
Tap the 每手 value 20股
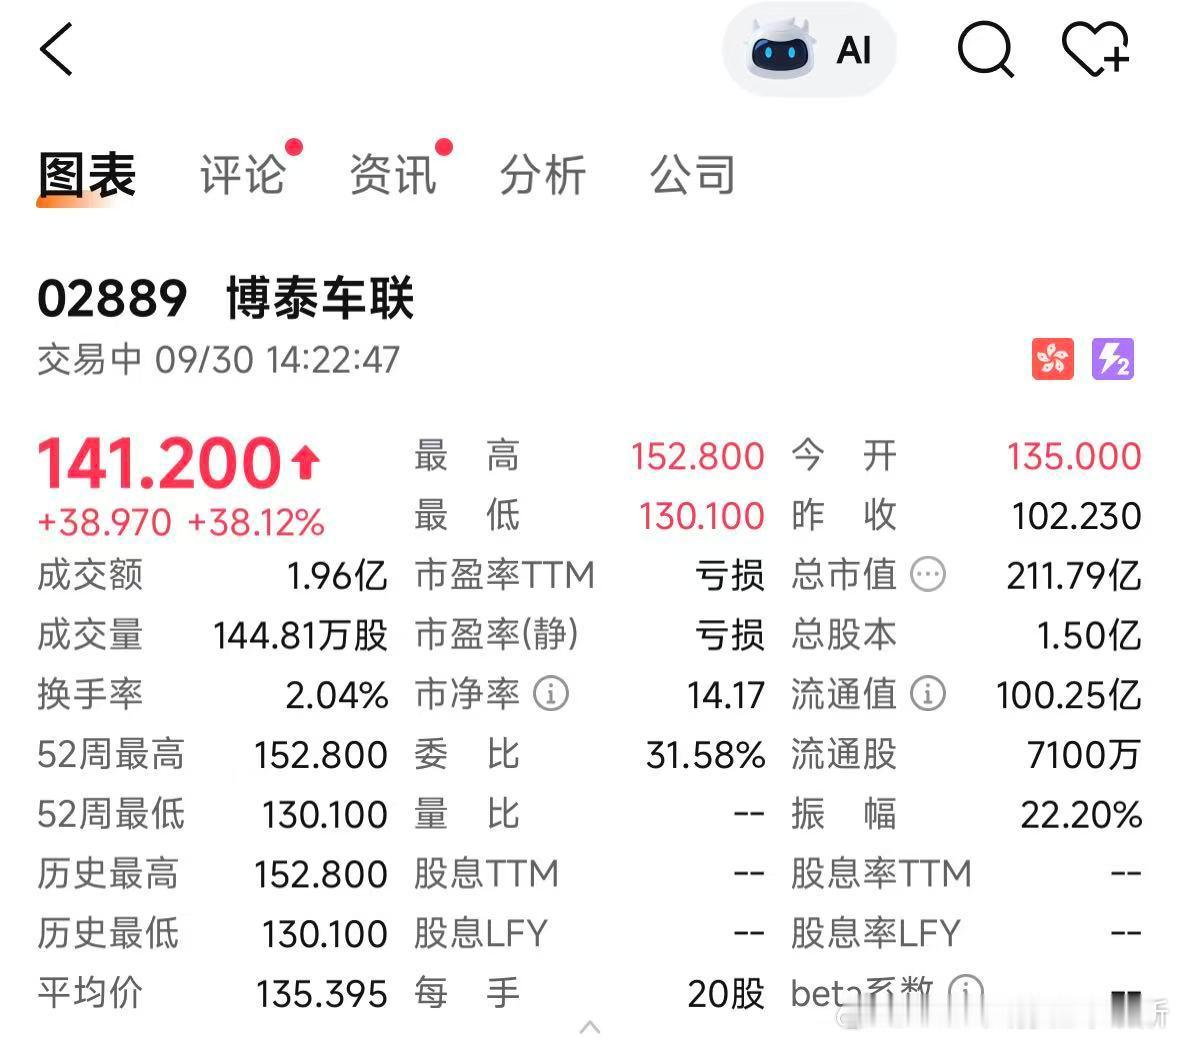pyautogui.click(x=726, y=994)
